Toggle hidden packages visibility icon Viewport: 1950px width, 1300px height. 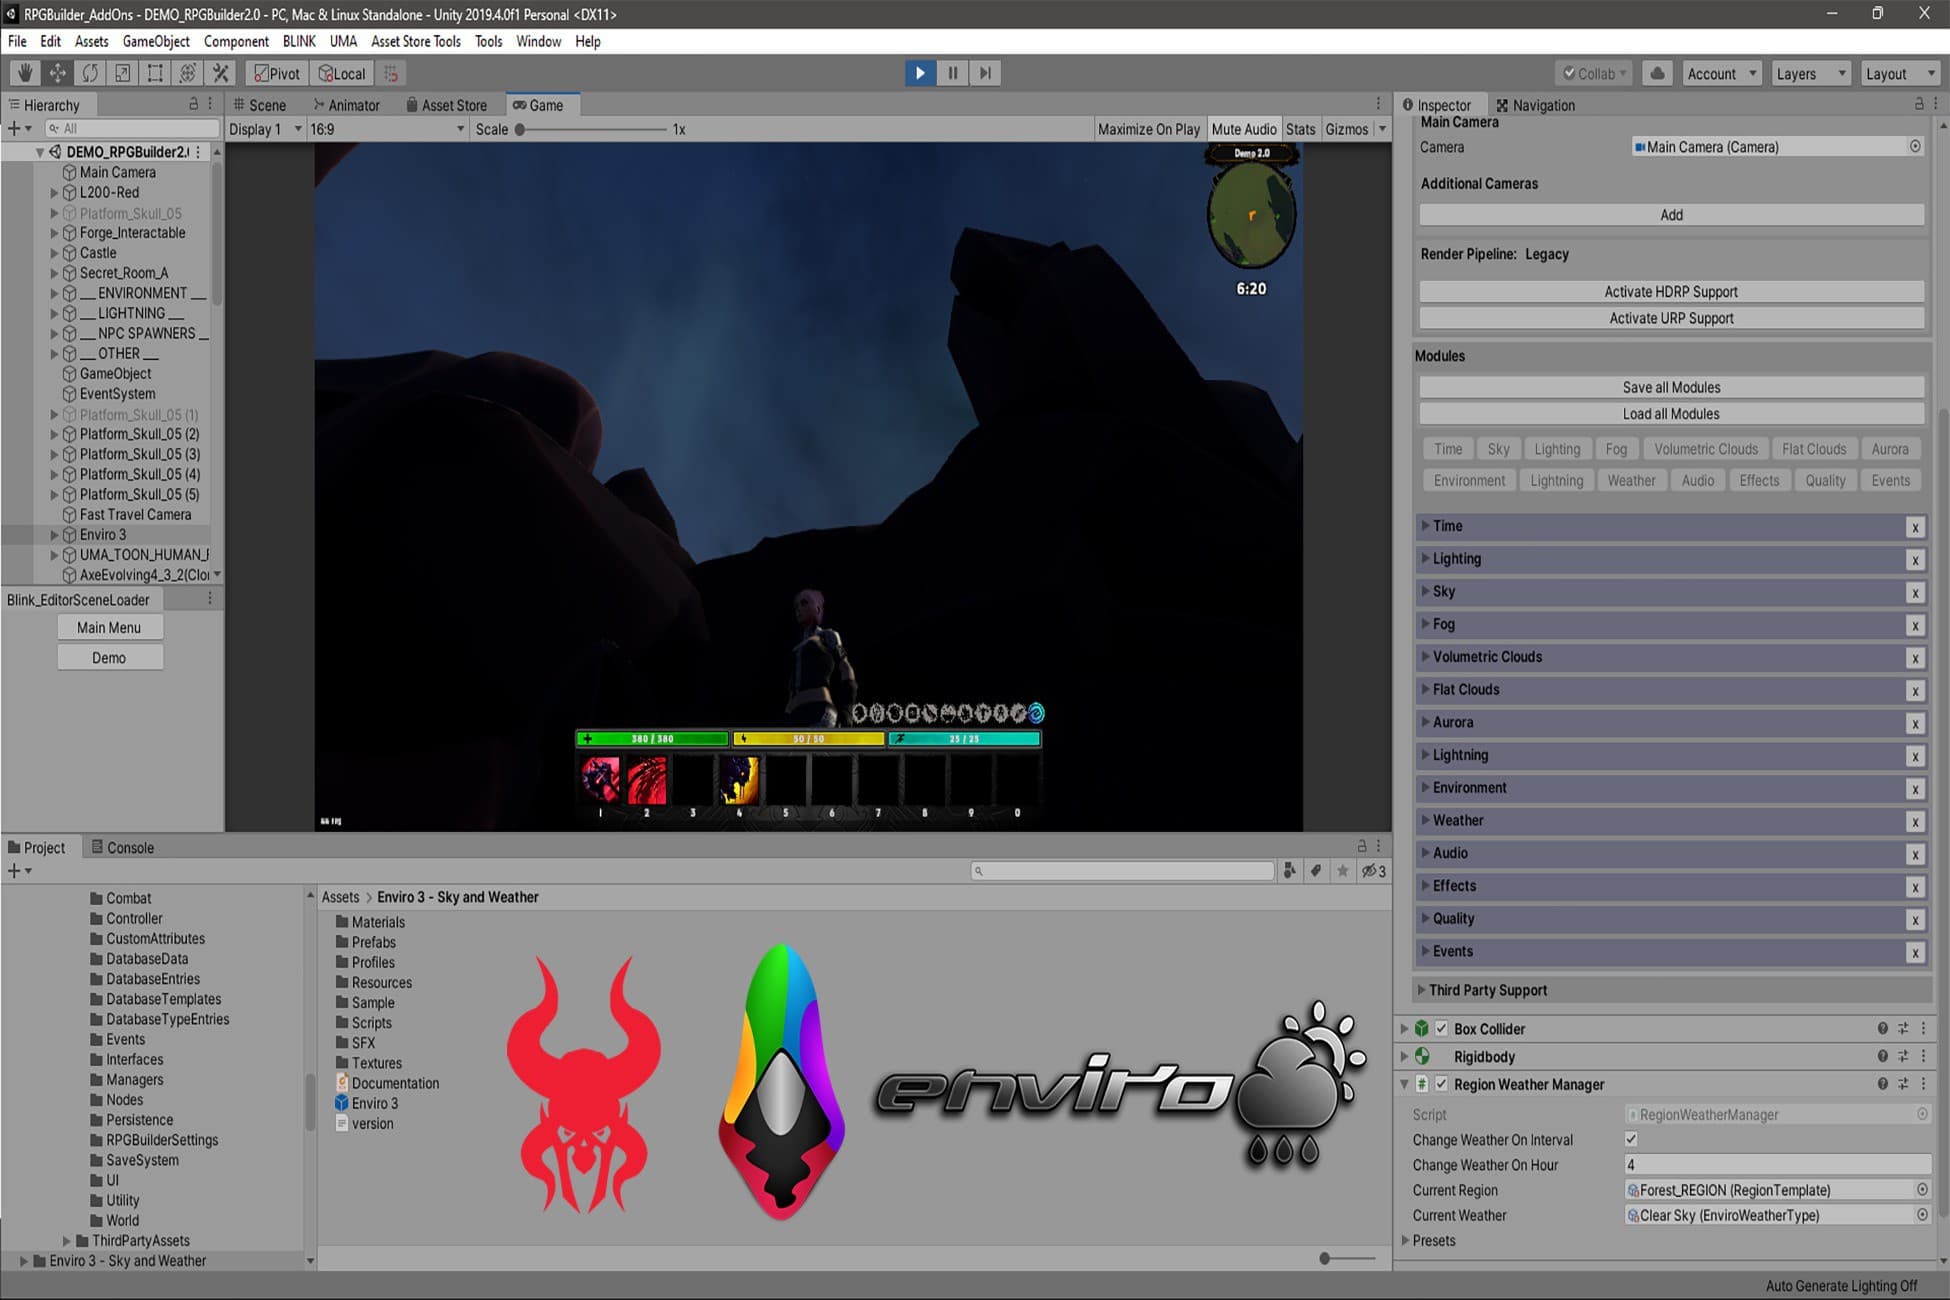pyautogui.click(x=1374, y=871)
